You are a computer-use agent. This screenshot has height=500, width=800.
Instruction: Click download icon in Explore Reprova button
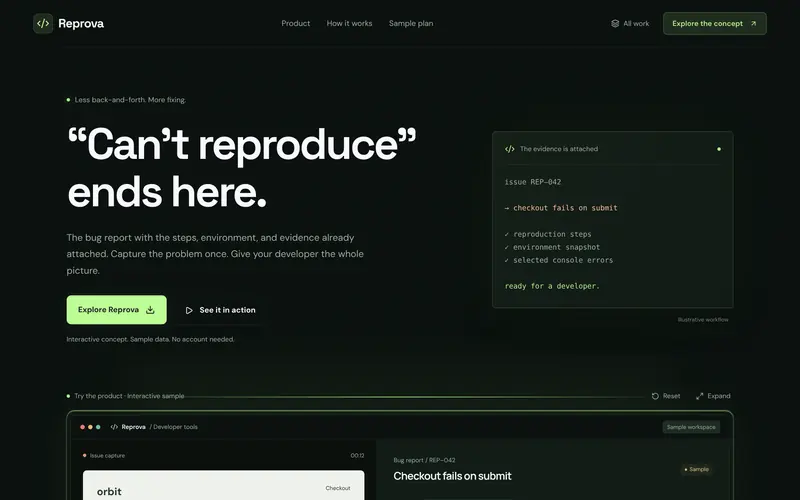pyautogui.click(x=150, y=310)
